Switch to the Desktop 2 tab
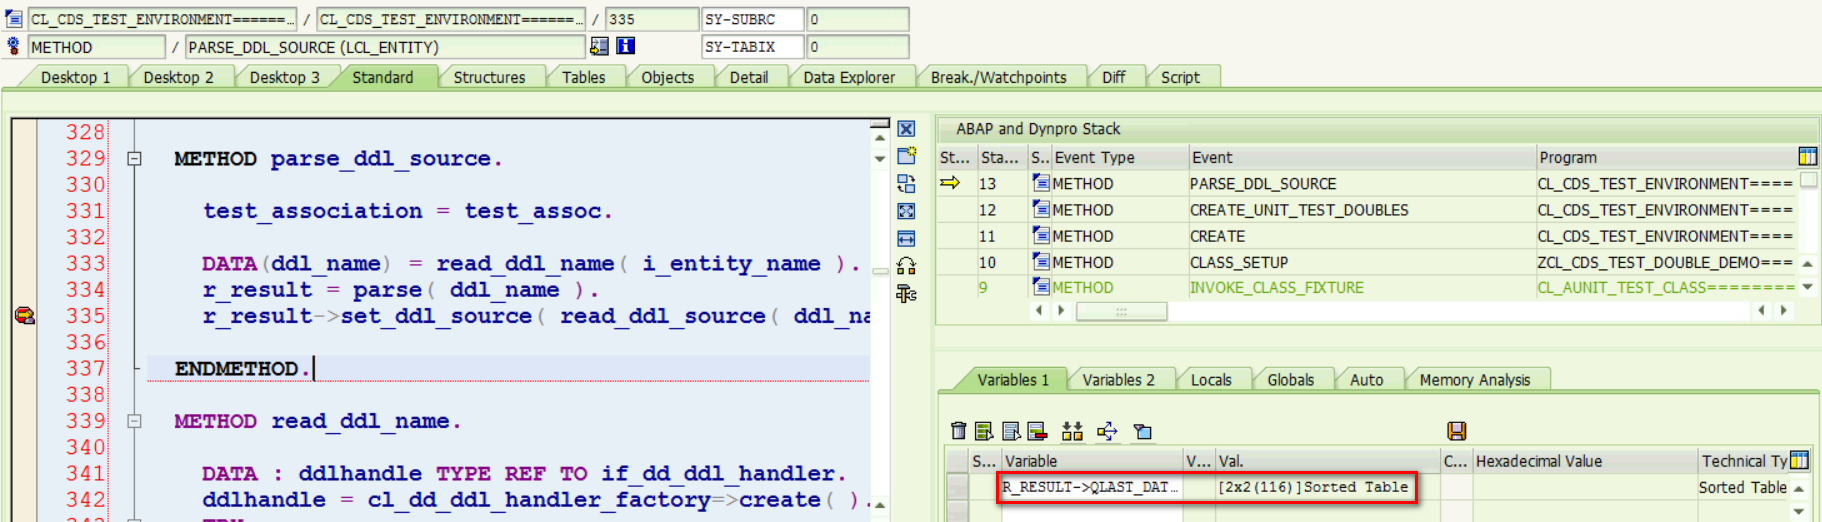Viewport: 1822px width, 522px height. coord(178,77)
